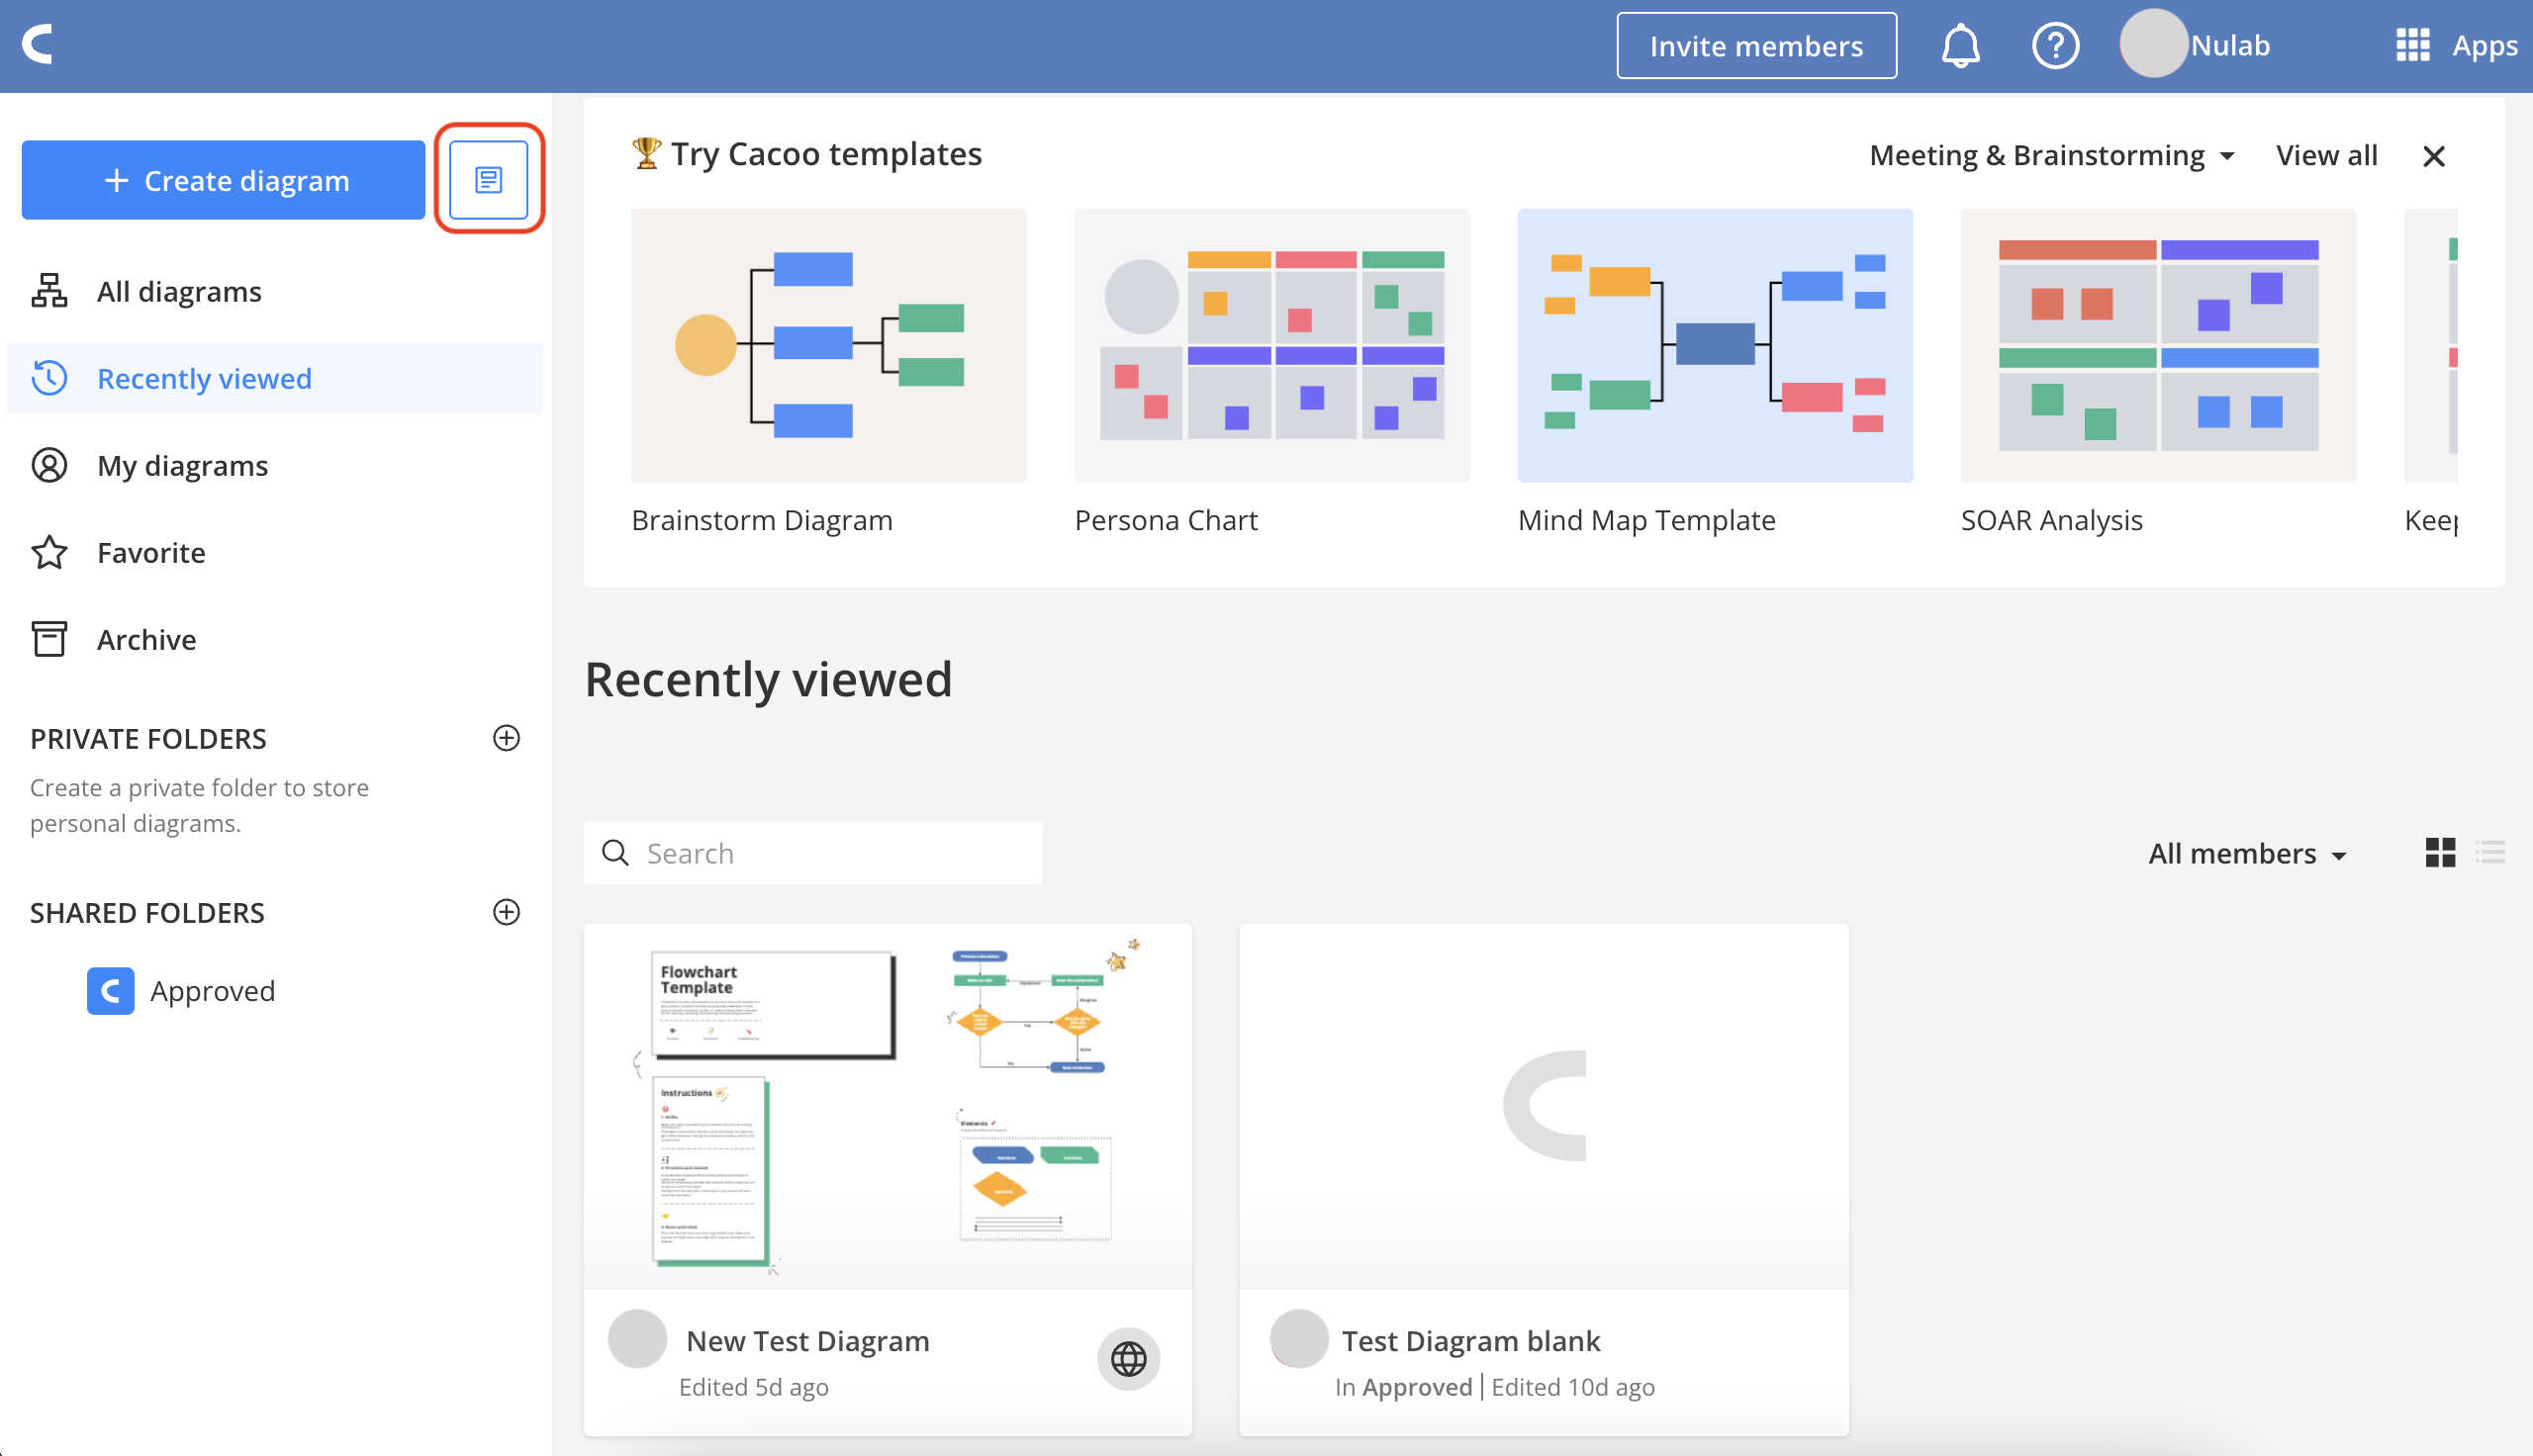Click the Persona Chart label

(1166, 520)
